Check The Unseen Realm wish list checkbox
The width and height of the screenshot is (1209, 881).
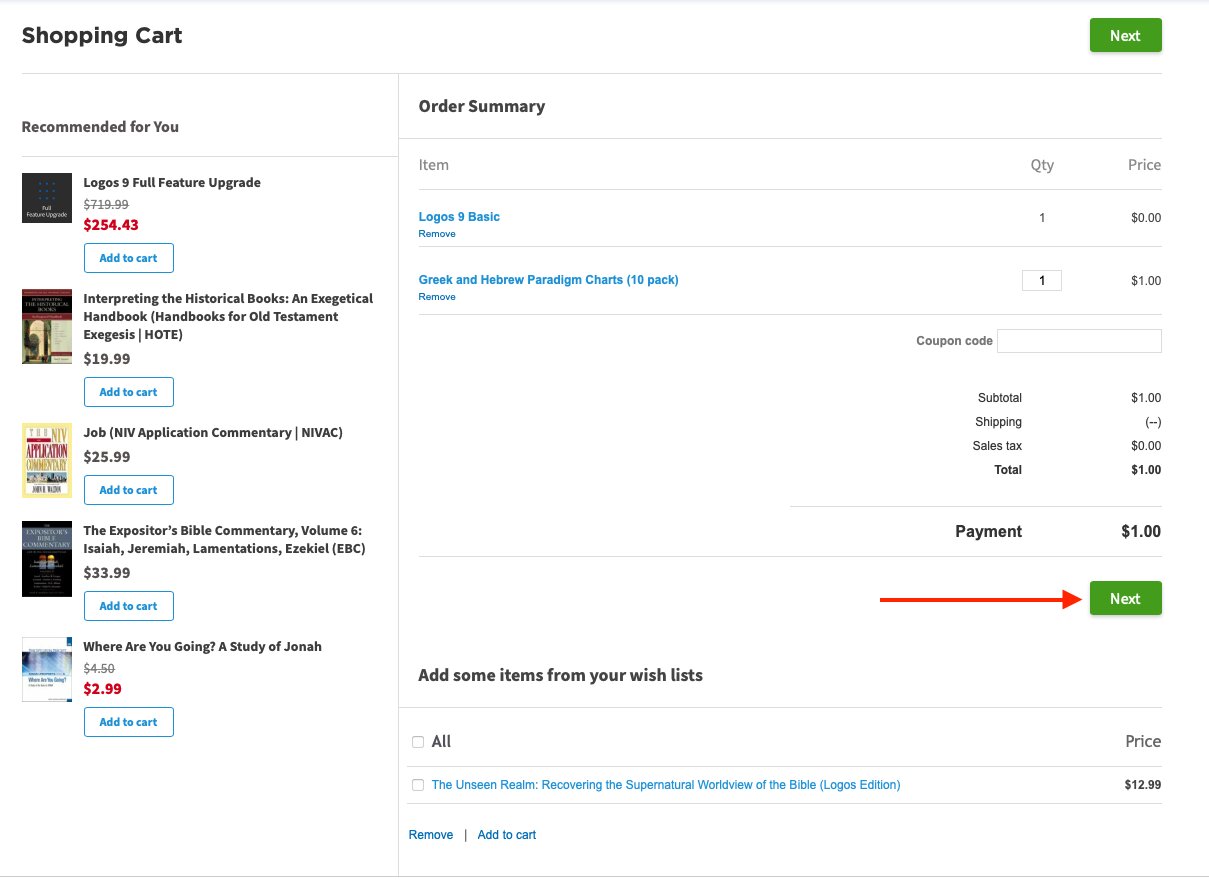click(x=418, y=785)
